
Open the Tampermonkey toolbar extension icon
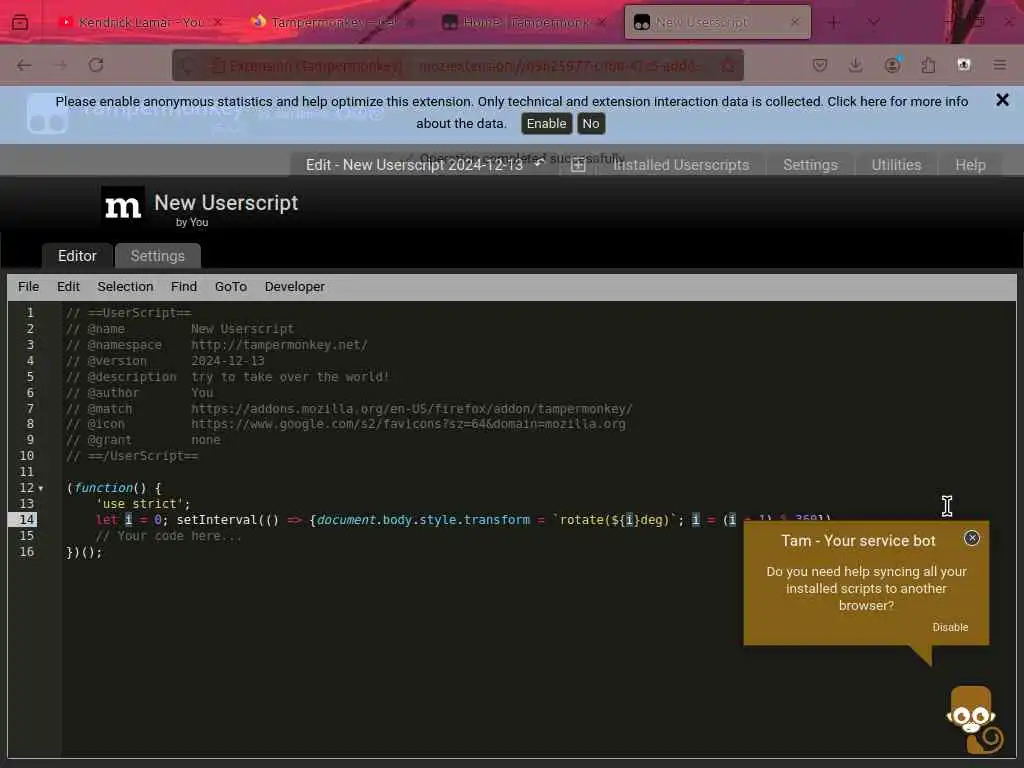pyautogui.click(x=964, y=65)
